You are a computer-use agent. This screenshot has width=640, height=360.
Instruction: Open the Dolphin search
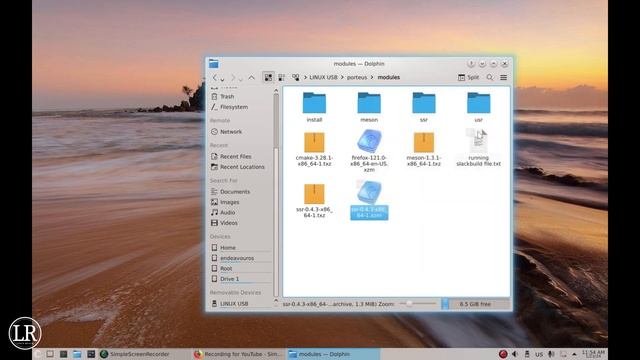490,77
